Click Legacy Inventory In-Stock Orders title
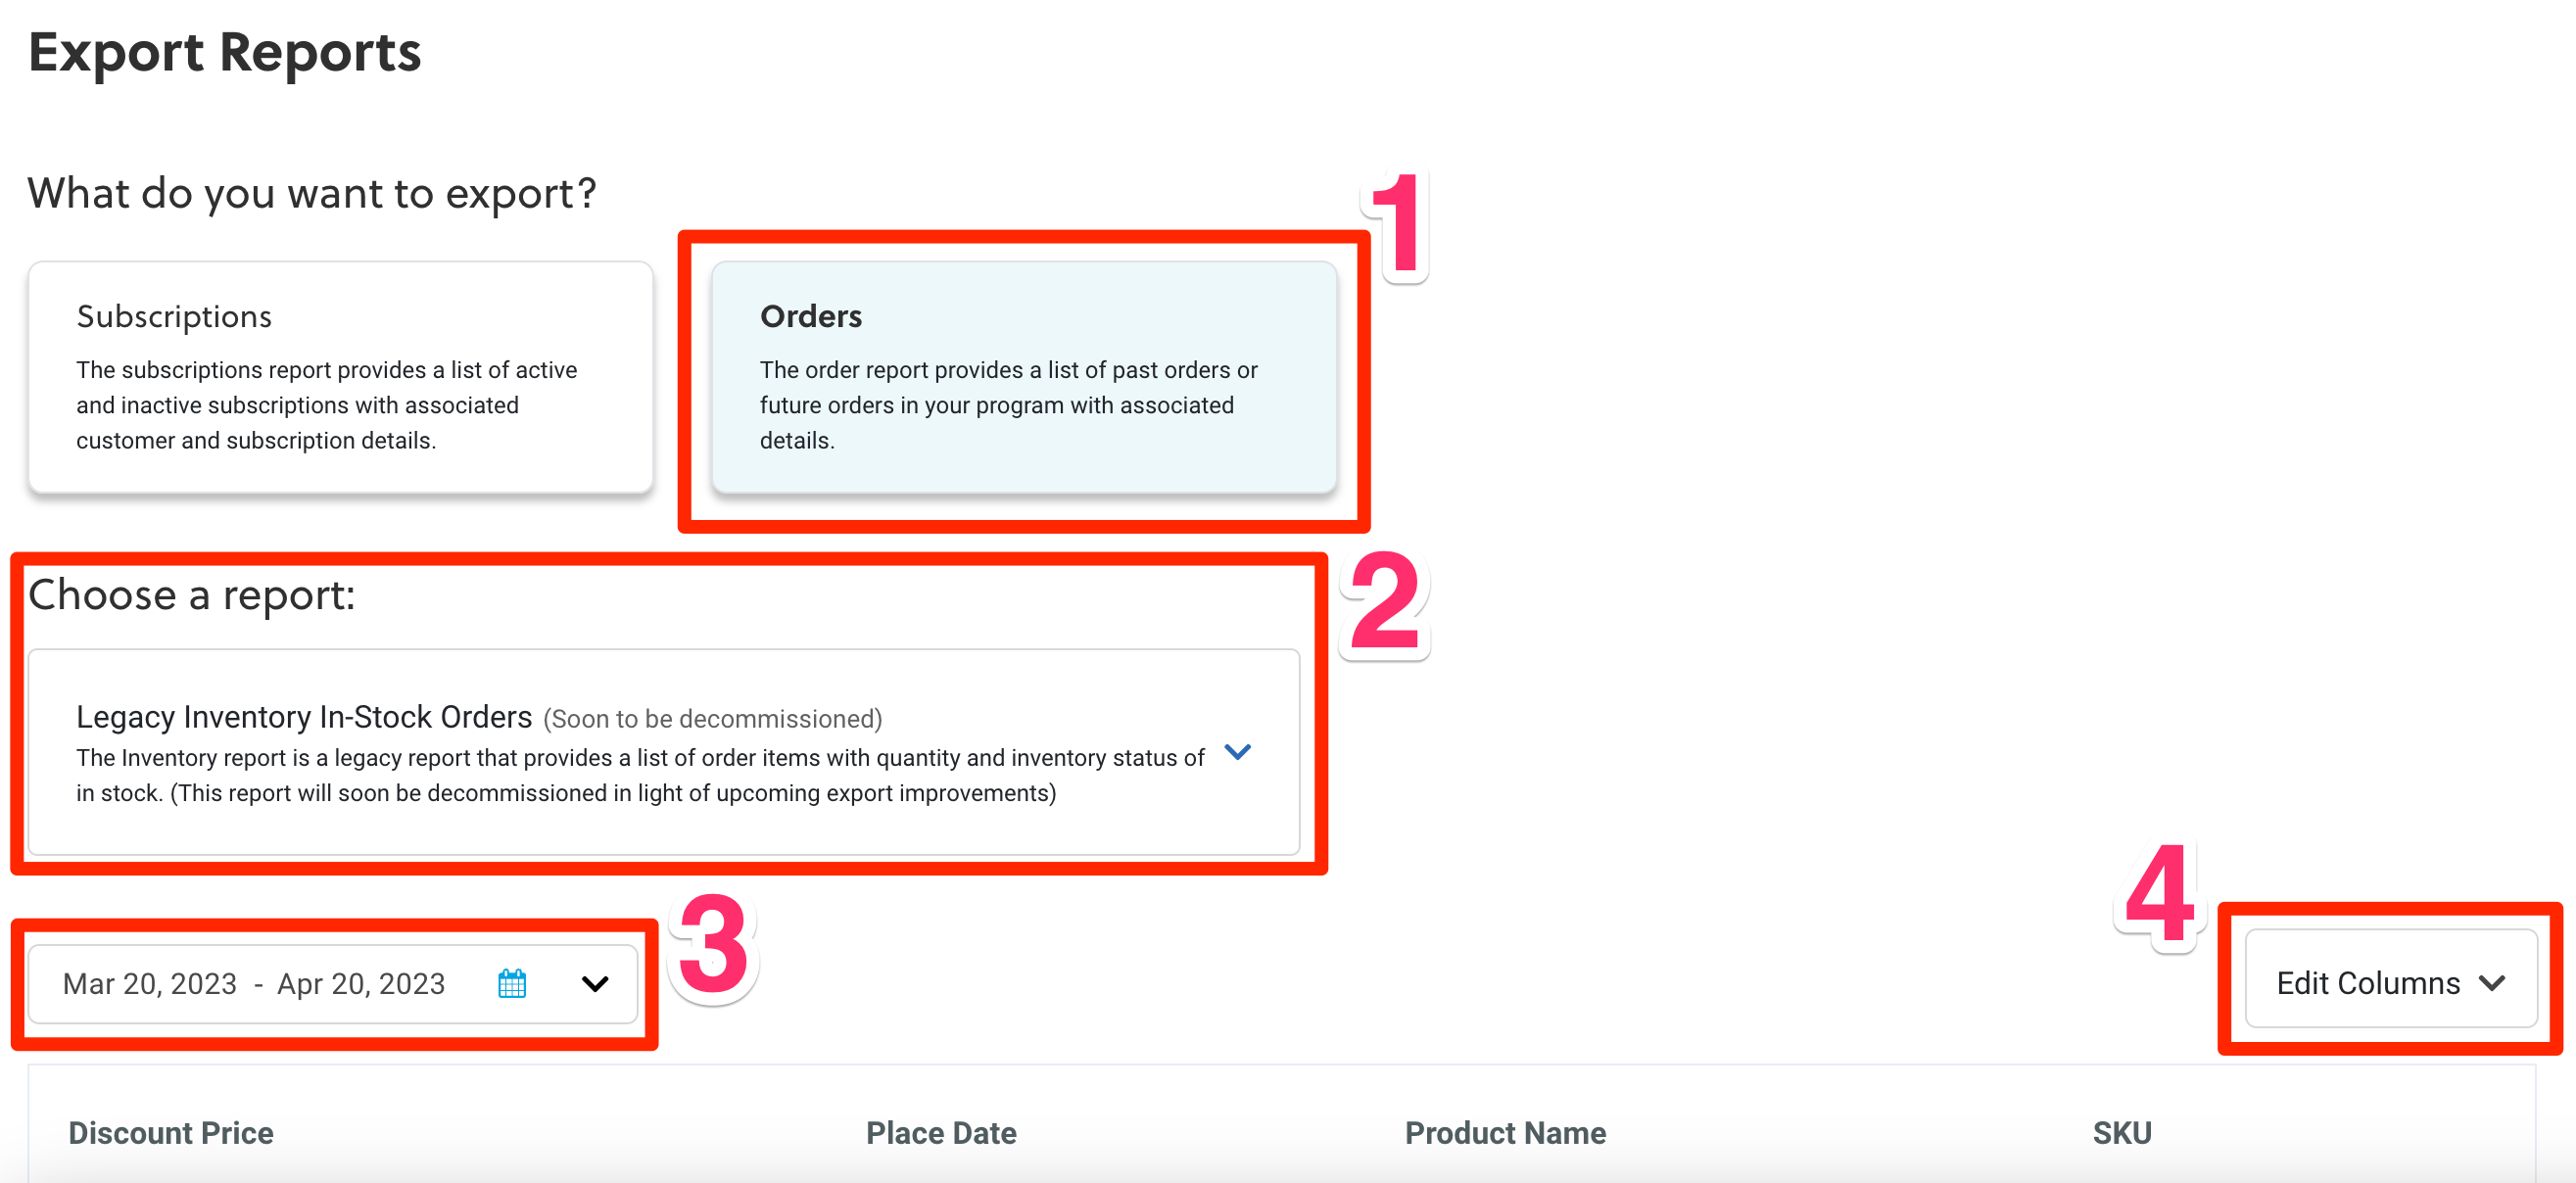 [x=304, y=717]
